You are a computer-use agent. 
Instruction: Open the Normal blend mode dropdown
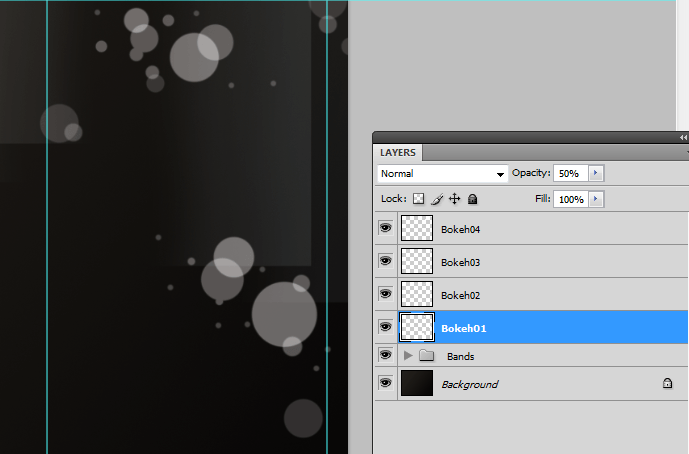[442, 174]
